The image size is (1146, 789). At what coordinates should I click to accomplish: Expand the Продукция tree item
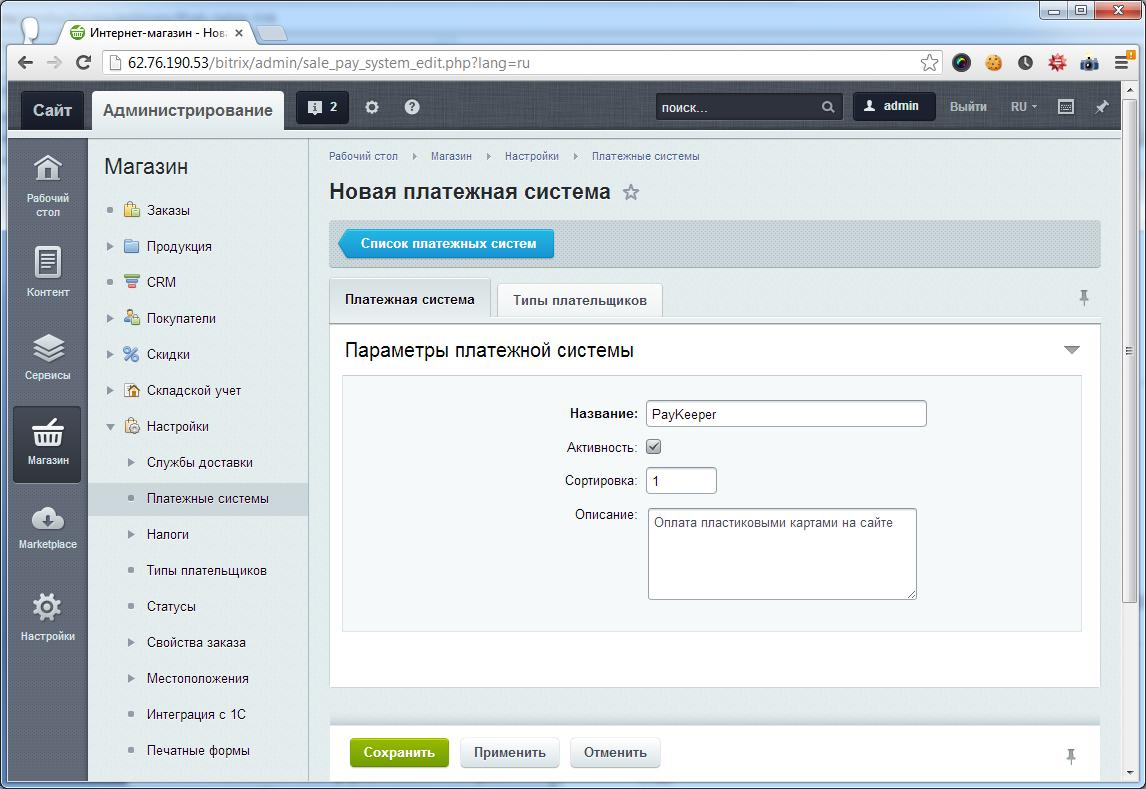[x=111, y=246]
